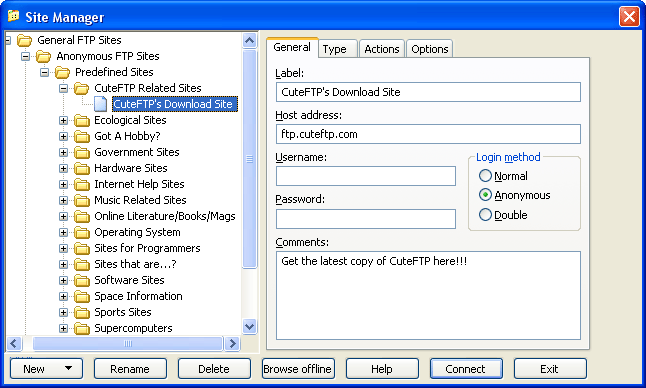Click the CuteFTP Related Sites folder icon
This screenshot has height=388, width=646.
[82, 88]
